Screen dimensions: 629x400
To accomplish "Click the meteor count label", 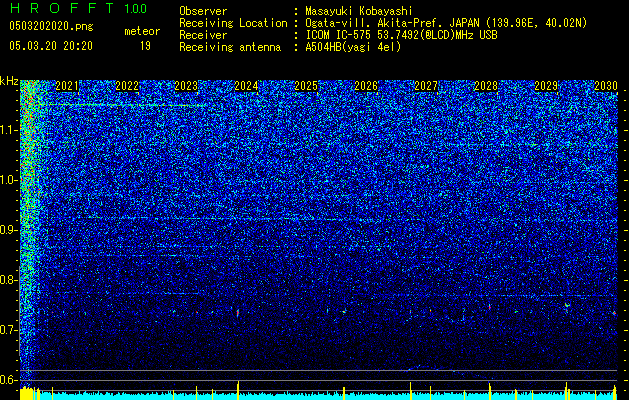I will [142, 31].
